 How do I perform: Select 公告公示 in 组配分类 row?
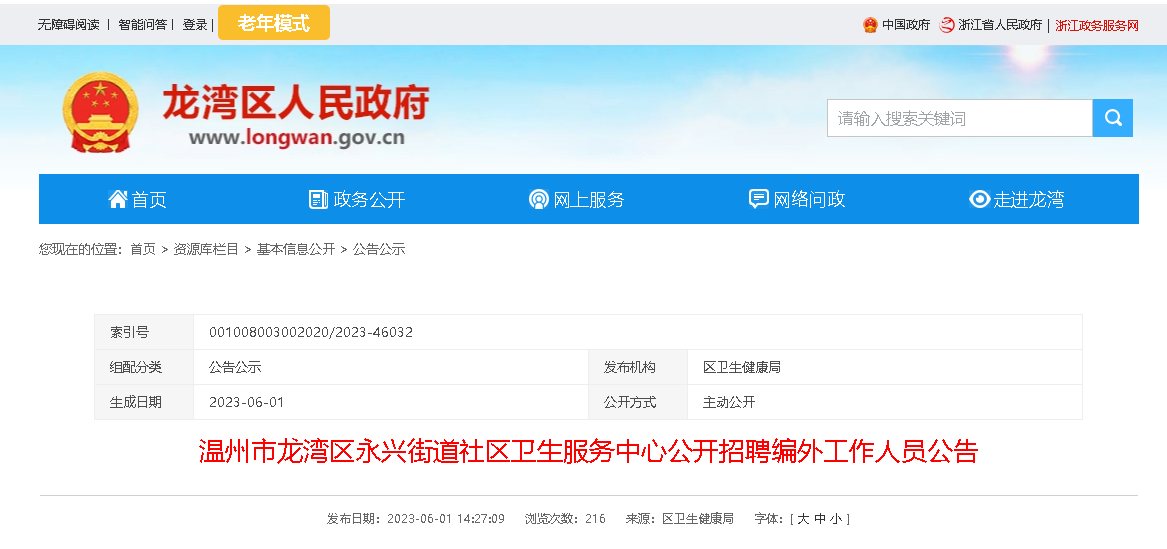point(235,367)
